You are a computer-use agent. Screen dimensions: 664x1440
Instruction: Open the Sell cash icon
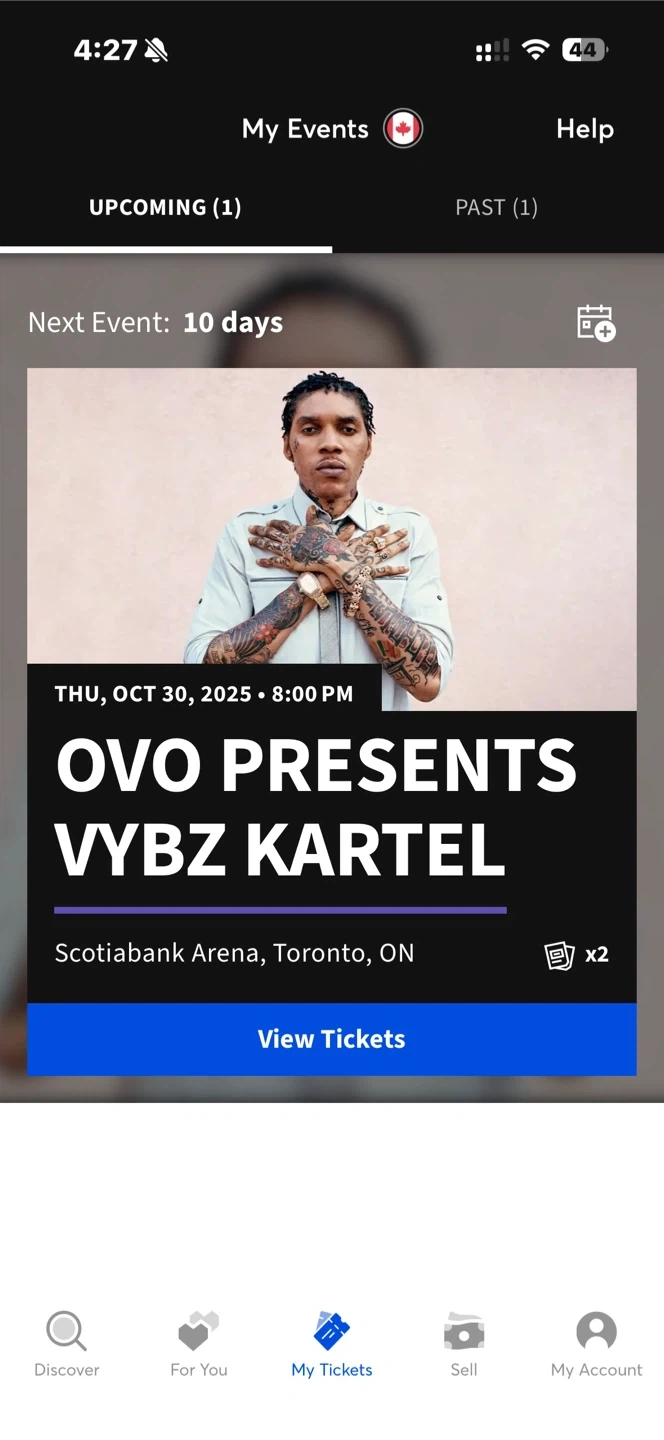coord(464,1331)
